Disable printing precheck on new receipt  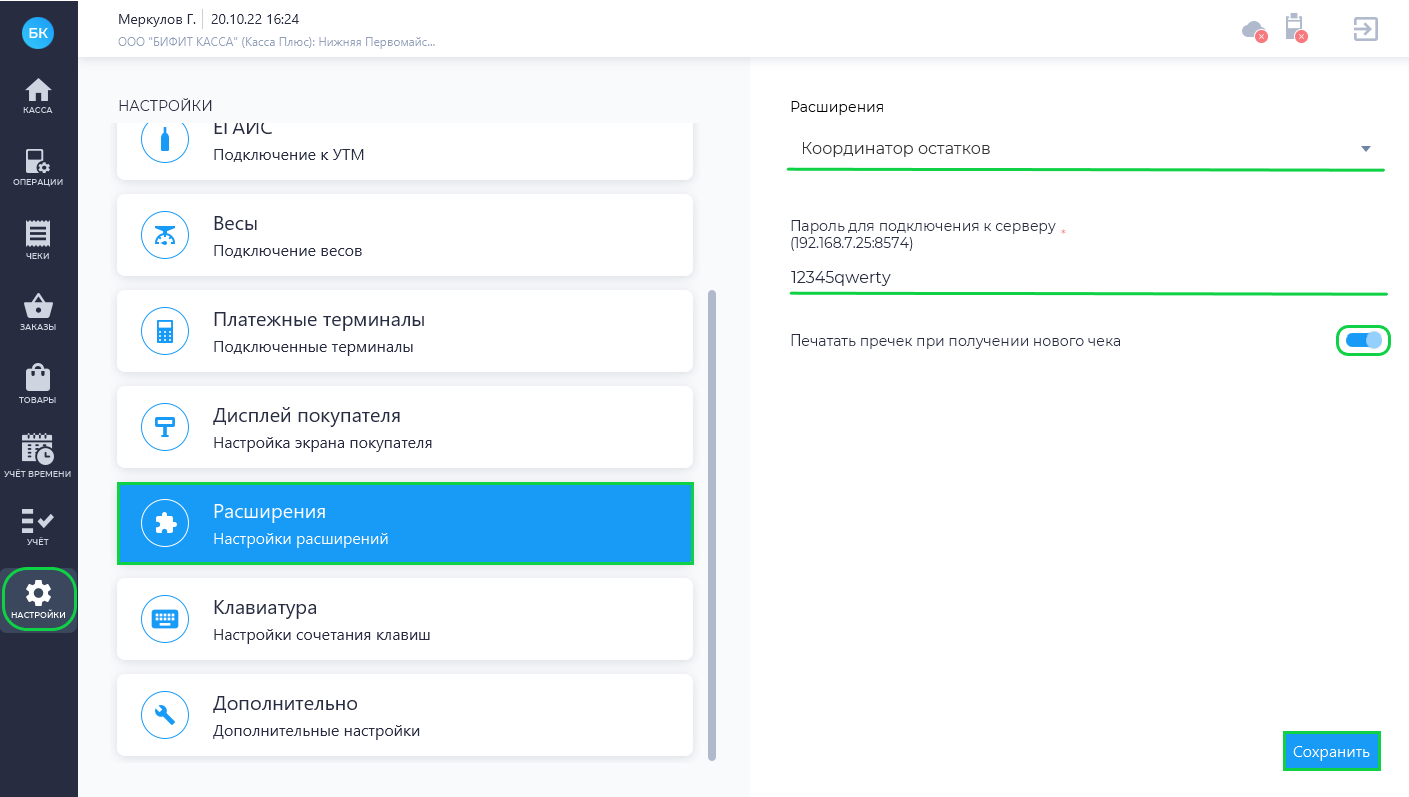click(x=1363, y=340)
